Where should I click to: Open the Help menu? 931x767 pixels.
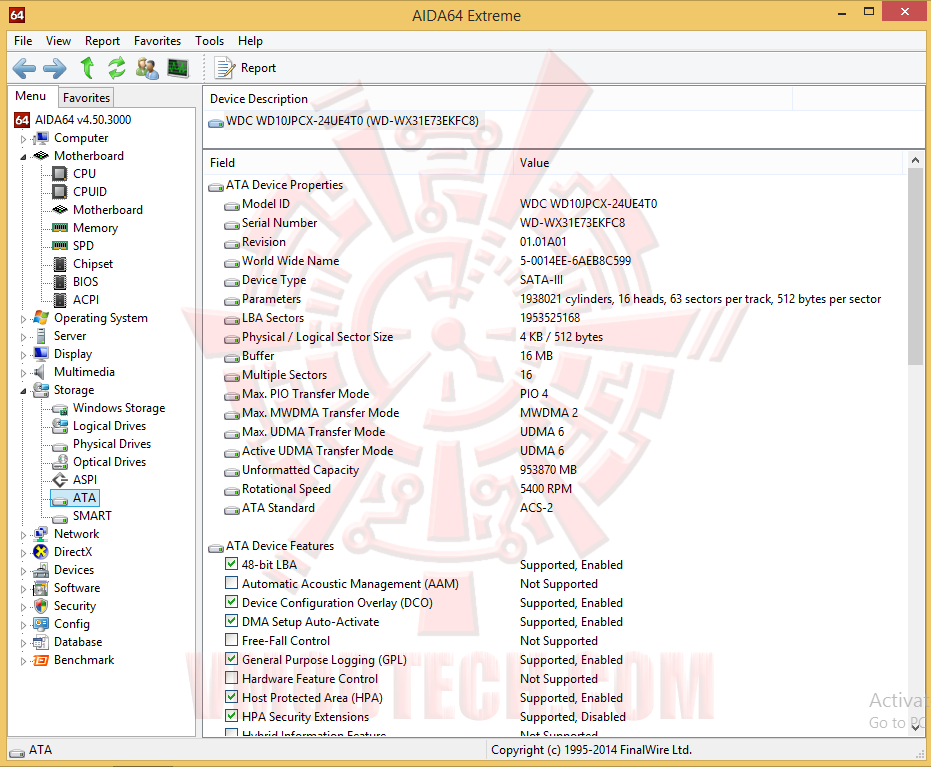[251, 41]
